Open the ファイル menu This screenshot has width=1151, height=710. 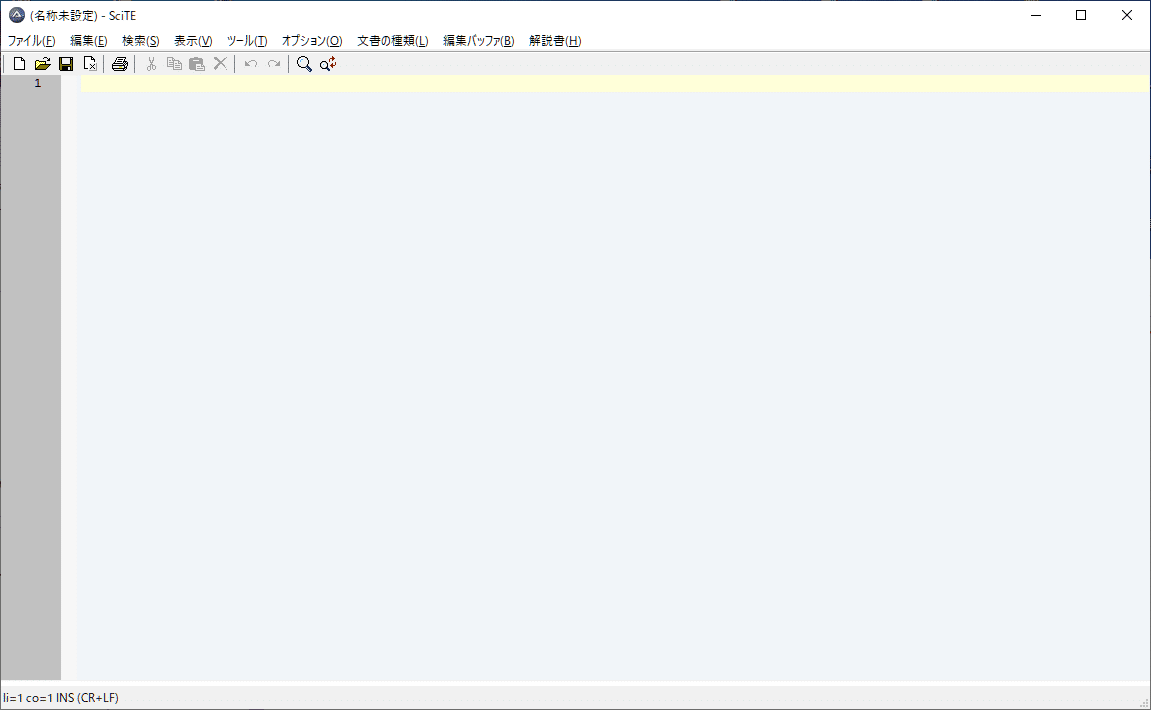click(x=31, y=40)
